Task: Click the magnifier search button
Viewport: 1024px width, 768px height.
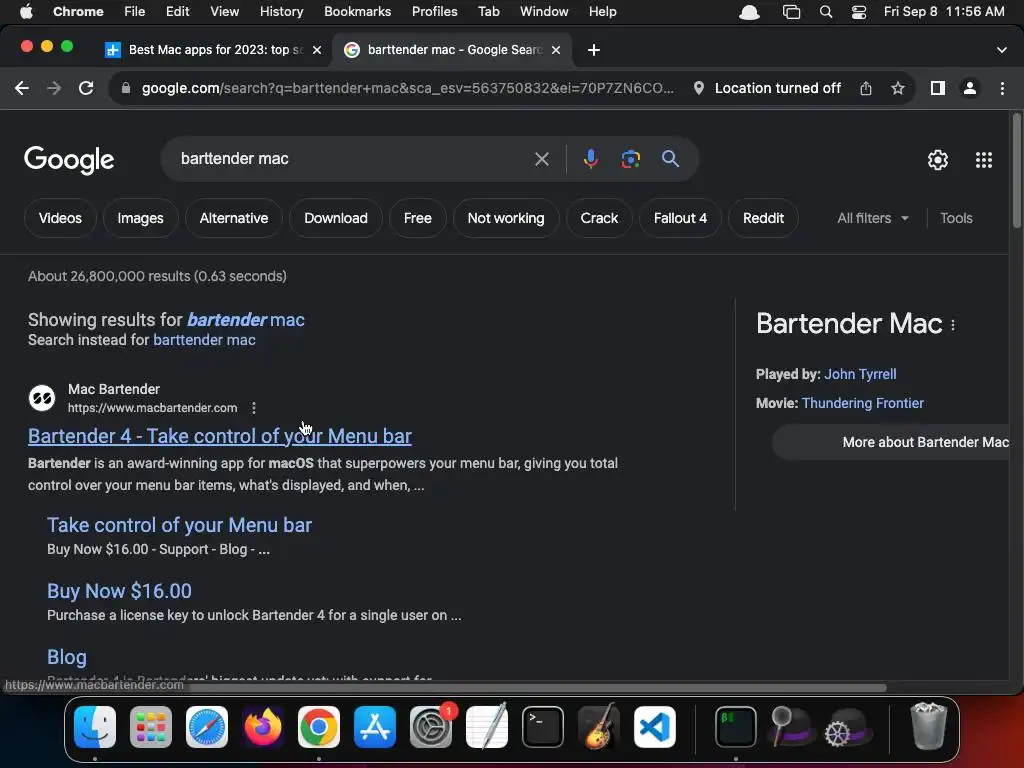Action: [670, 159]
